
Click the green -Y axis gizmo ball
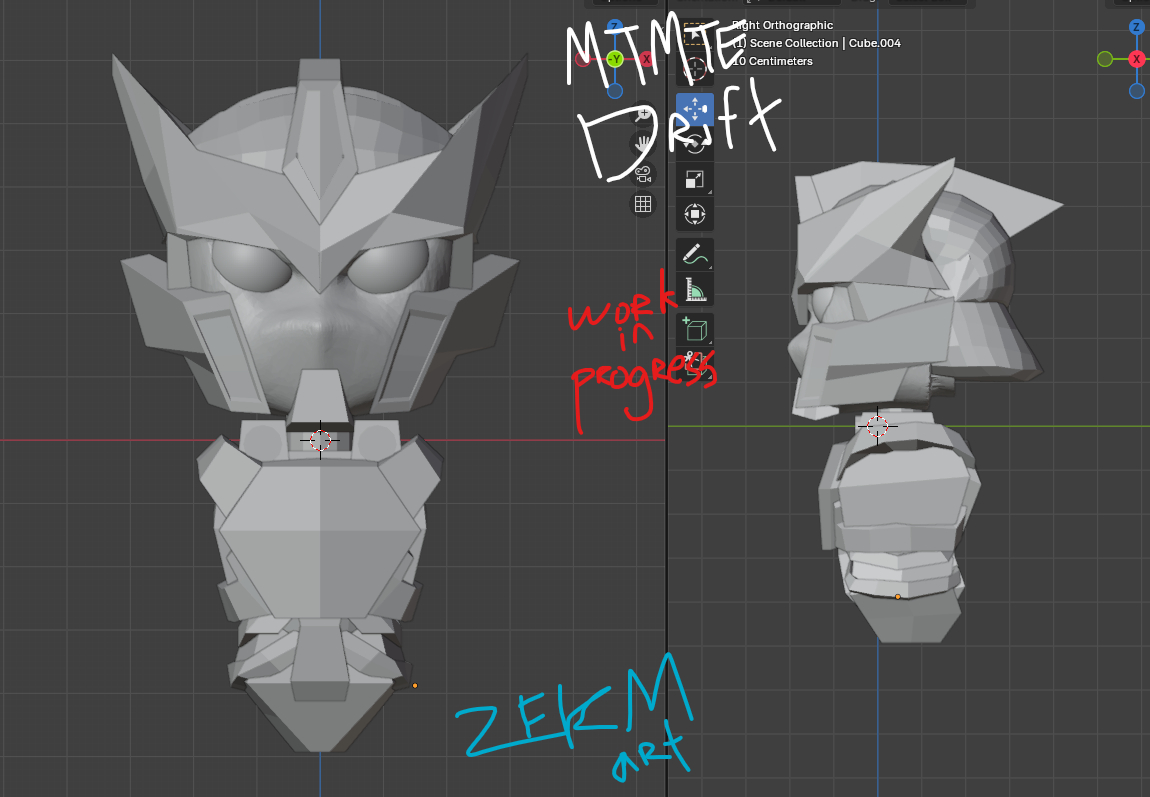pos(615,60)
